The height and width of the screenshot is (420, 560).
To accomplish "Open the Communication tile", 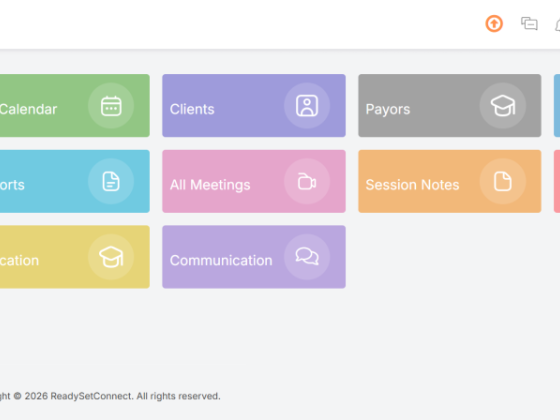I will click(254, 257).
